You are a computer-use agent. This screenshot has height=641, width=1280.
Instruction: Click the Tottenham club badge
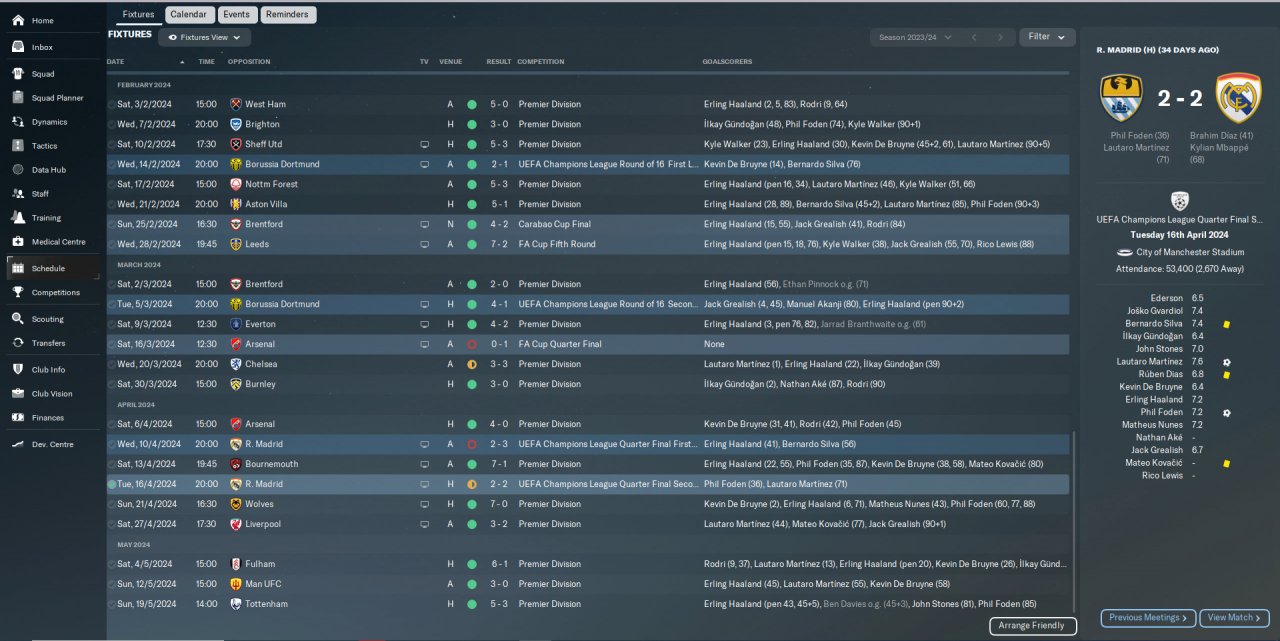point(236,604)
